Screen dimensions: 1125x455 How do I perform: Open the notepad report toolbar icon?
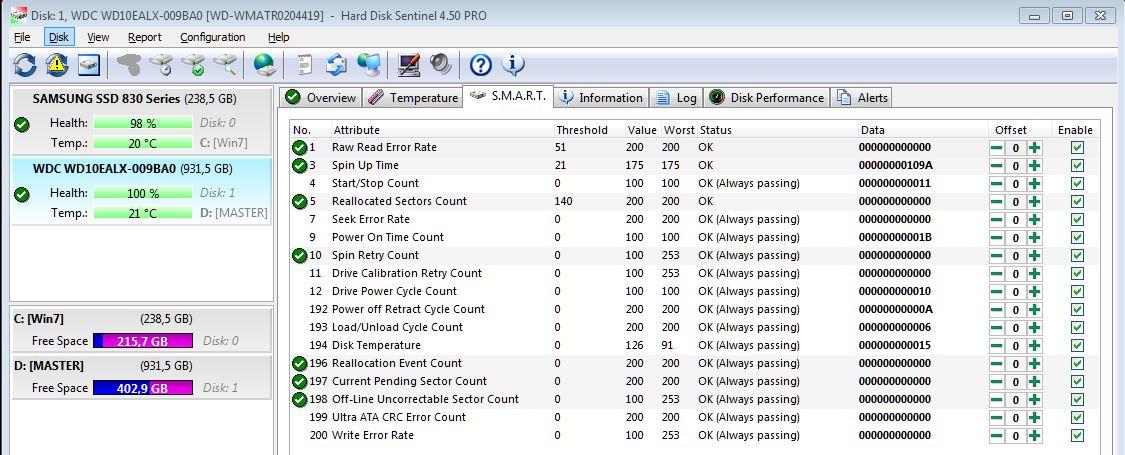305,65
